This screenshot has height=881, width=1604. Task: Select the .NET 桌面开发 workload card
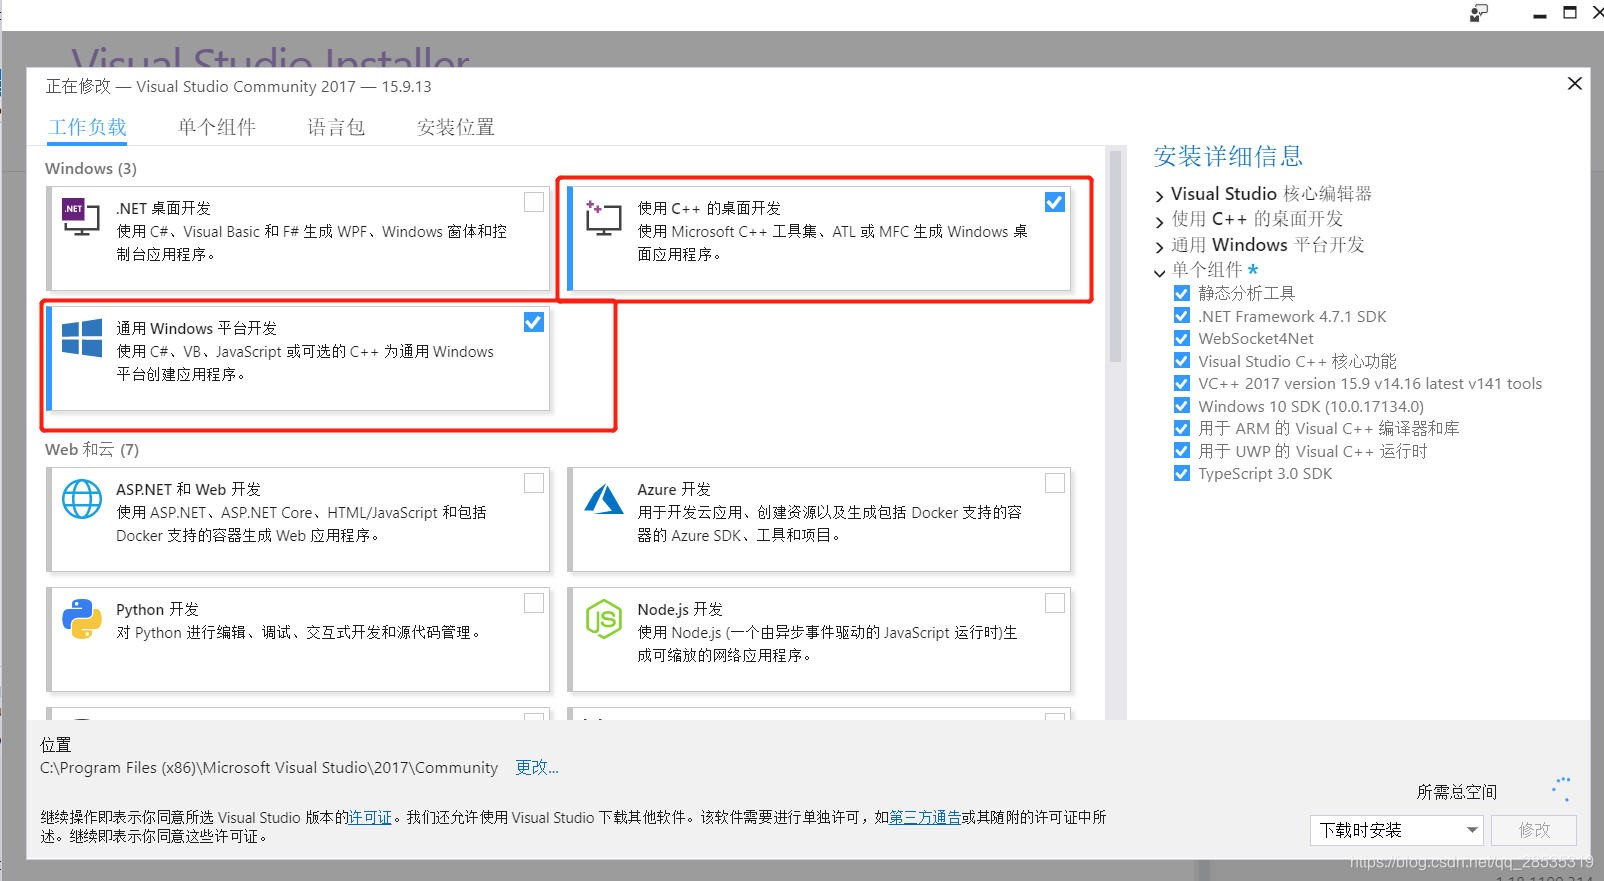pyautogui.click(x=298, y=238)
